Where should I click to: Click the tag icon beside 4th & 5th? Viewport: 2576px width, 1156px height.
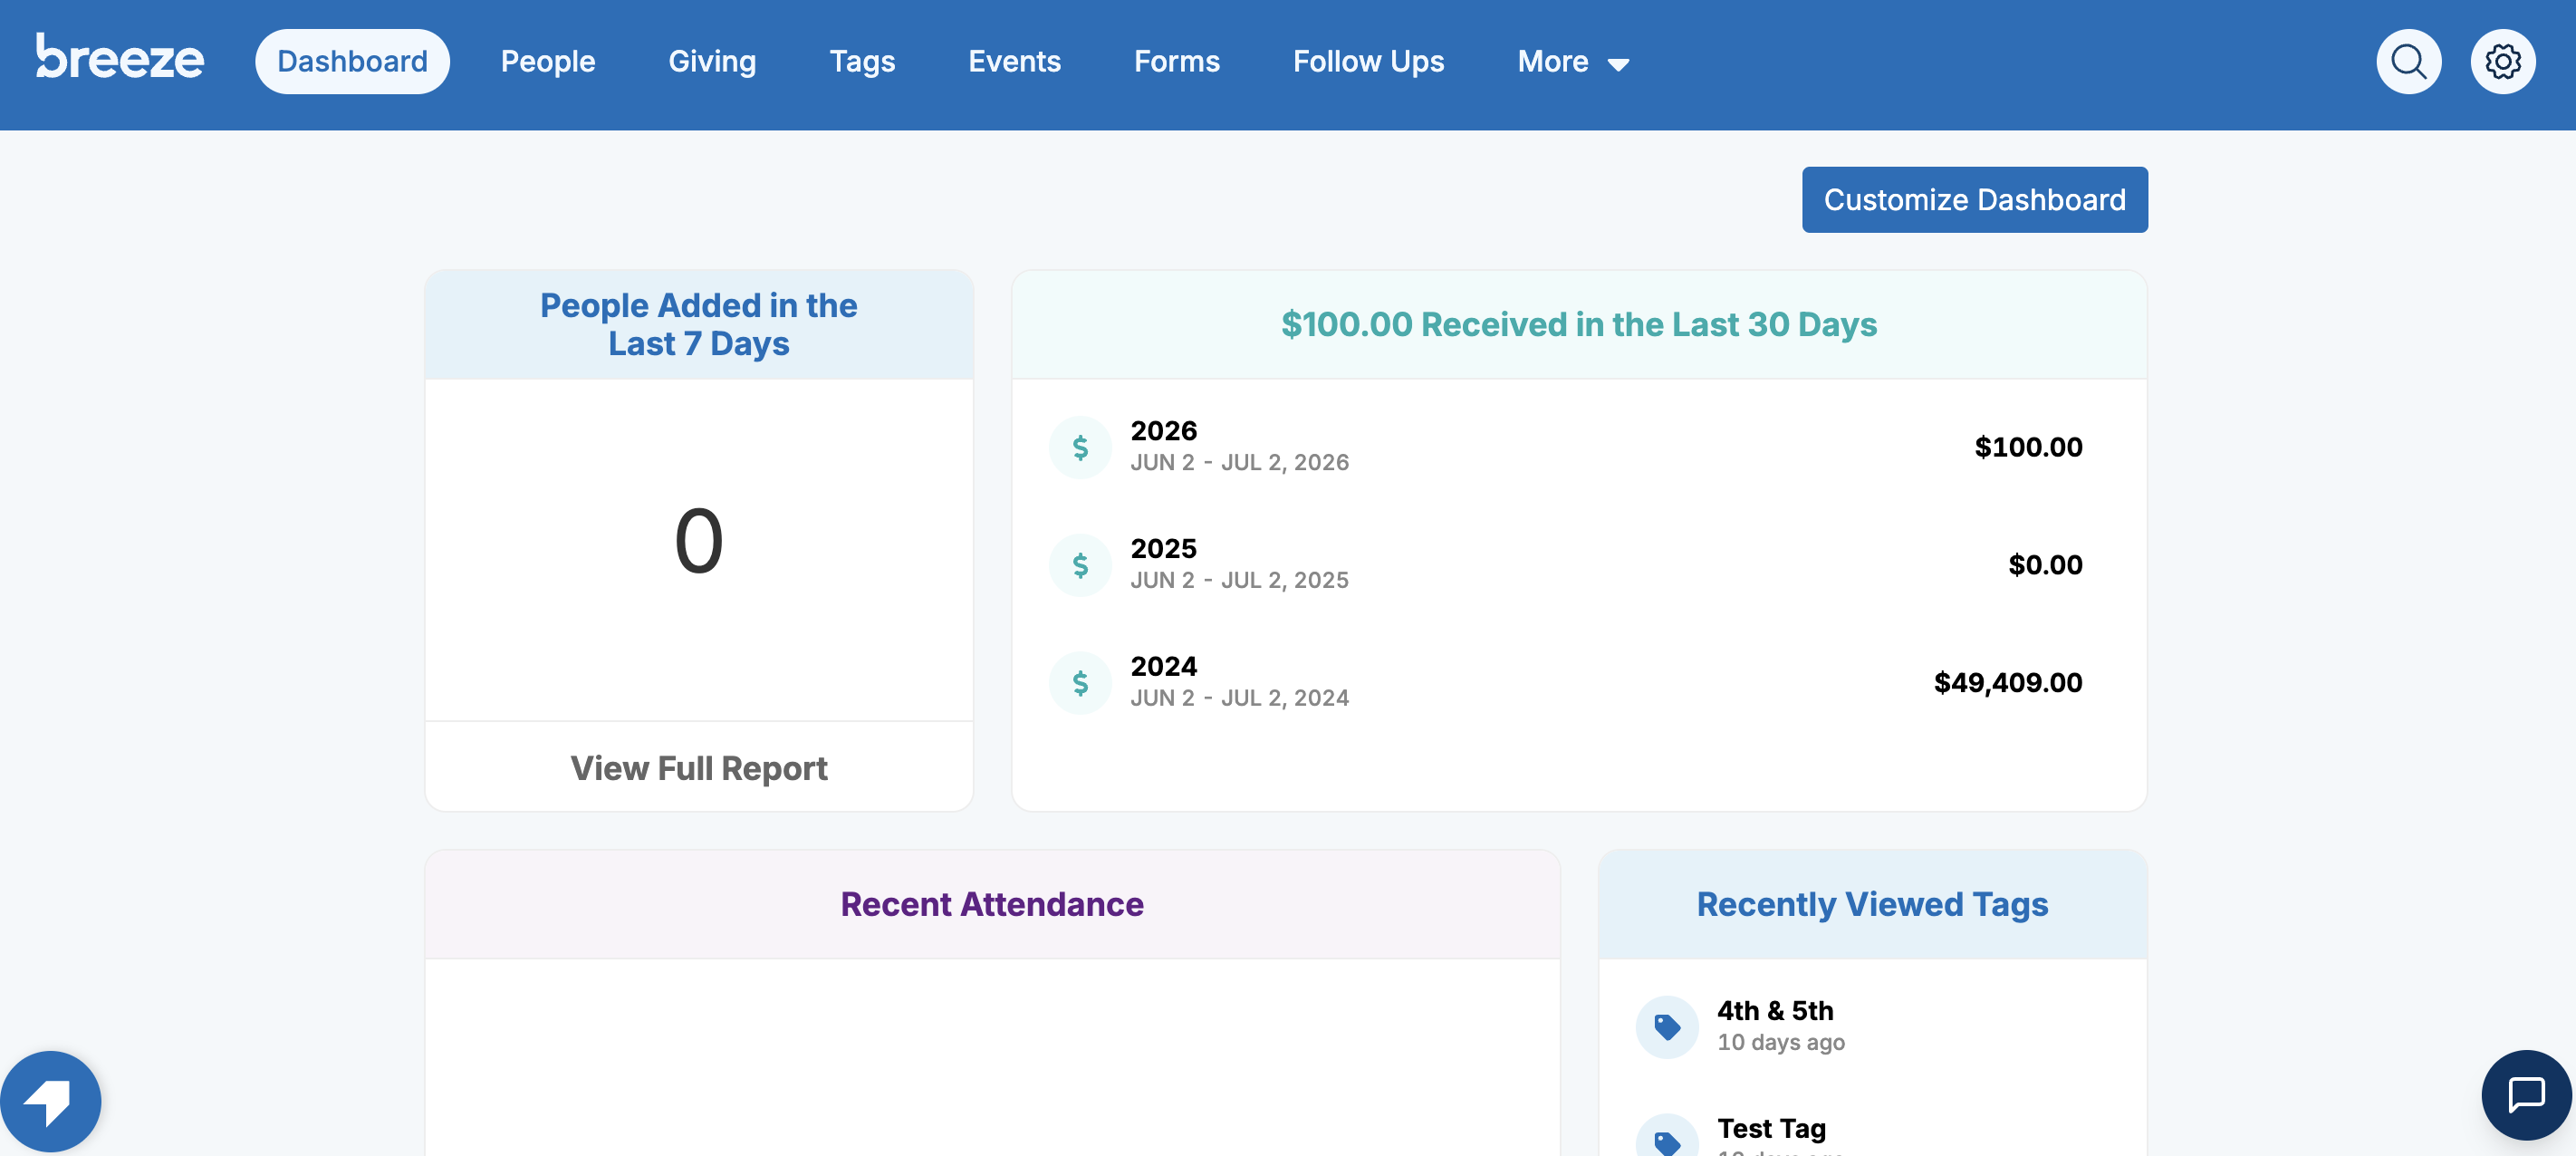(x=1667, y=1027)
